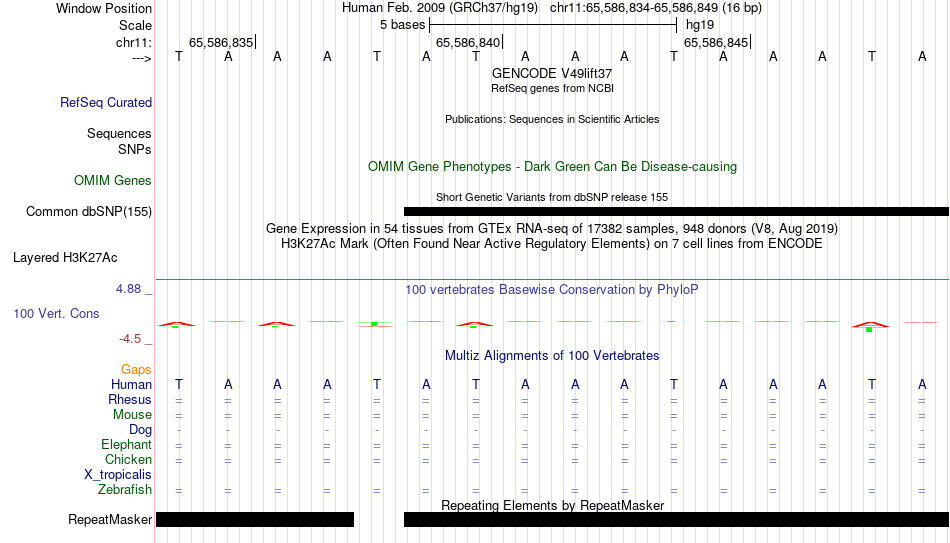The height and width of the screenshot is (543, 950).
Task: Click the 4.88 conservation maximum value
Action: click(128, 289)
